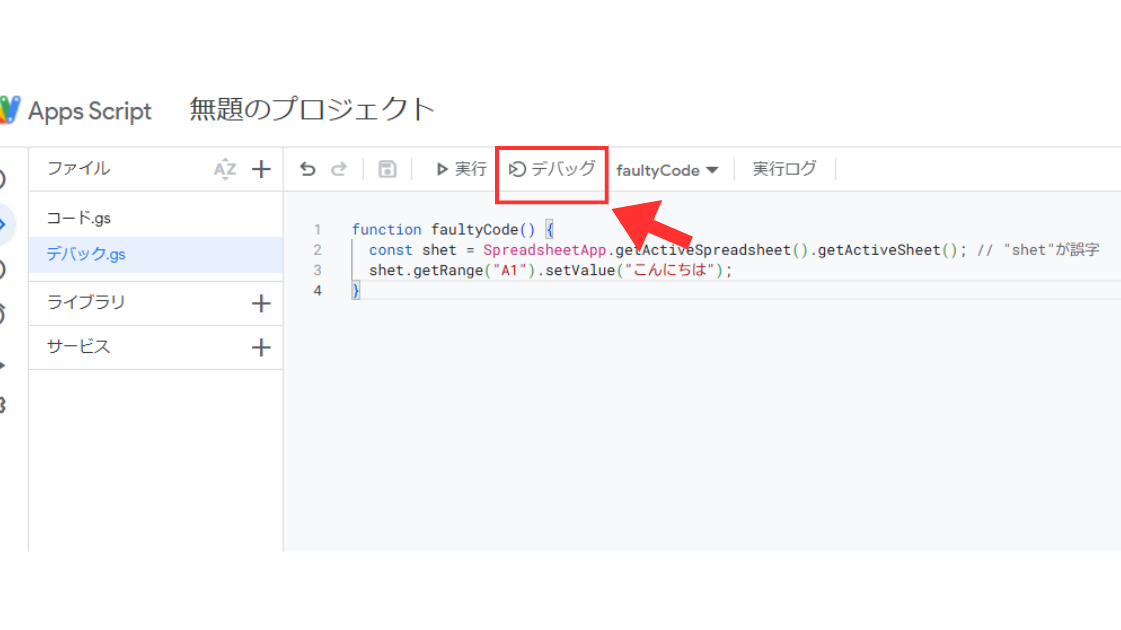
Task: Click line number 4 in gutter
Action: click(x=317, y=290)
